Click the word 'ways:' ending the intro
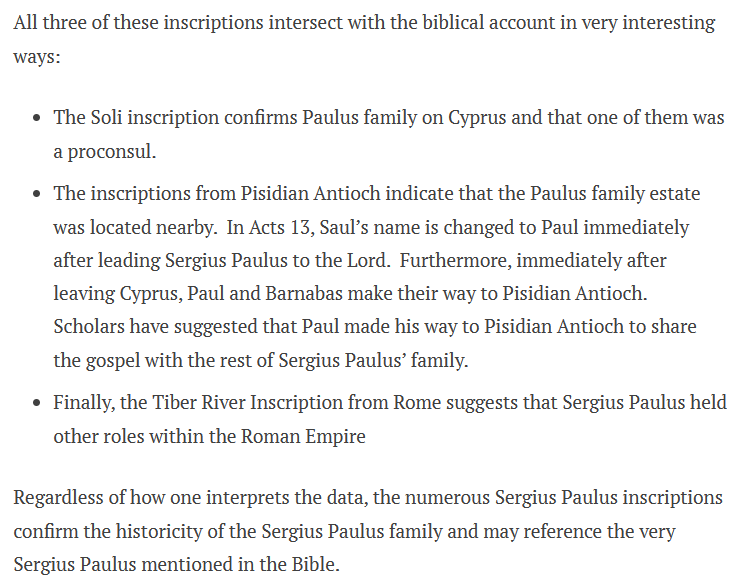This screenshot has width=738, height=578. coord(37,56)
